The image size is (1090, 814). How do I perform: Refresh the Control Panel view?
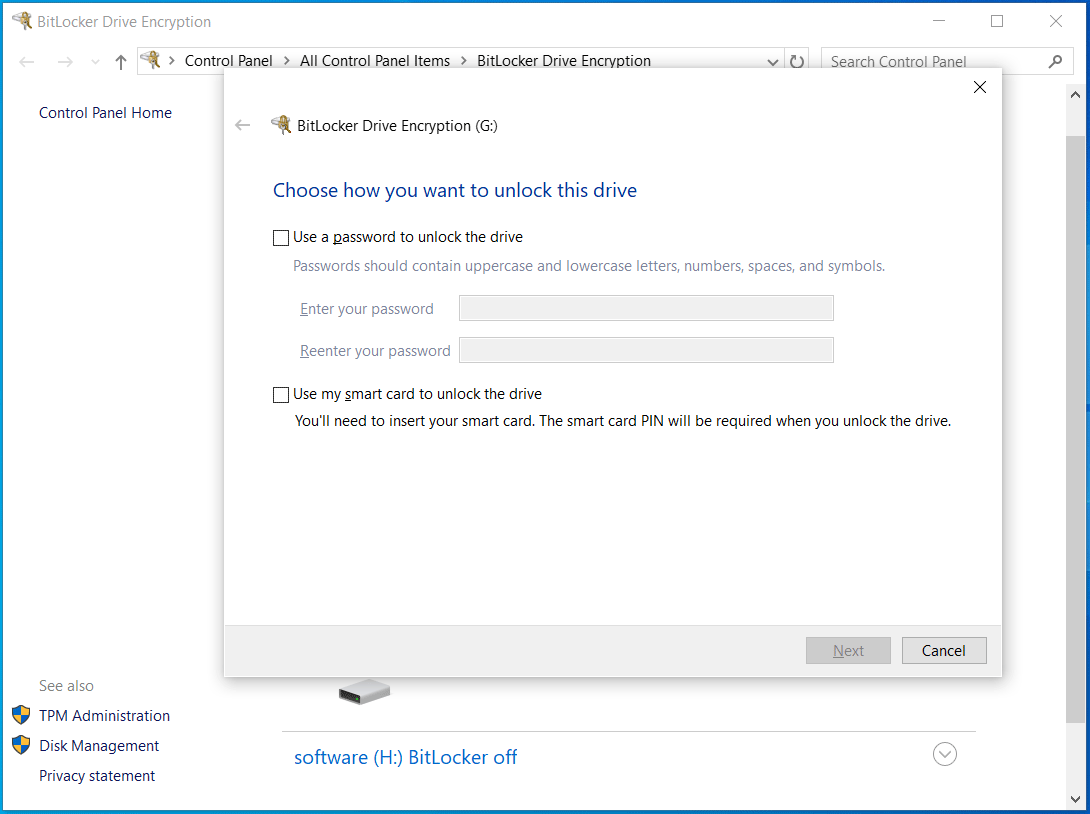(x=797, y=62)
